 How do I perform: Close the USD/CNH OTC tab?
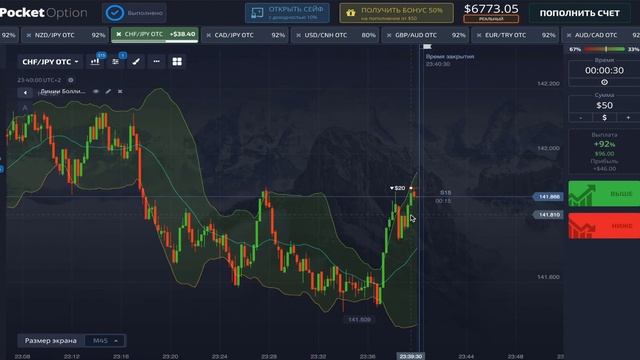point(299,36)
